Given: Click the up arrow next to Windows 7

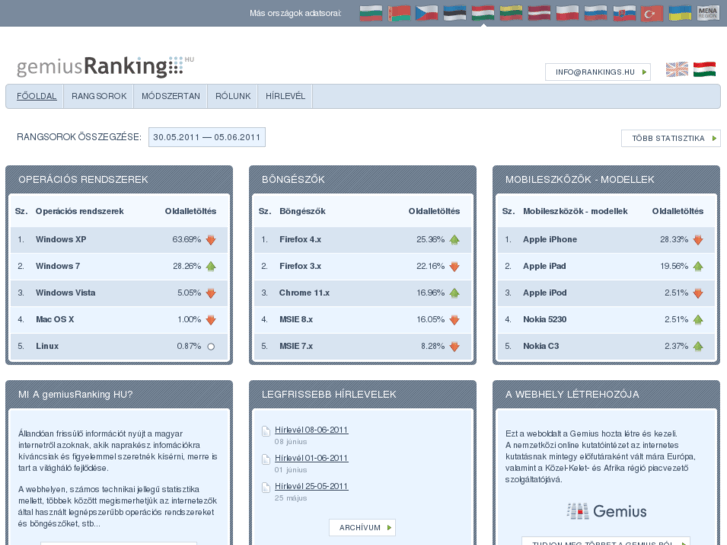Looking at the screenshot, I should 211,266.
